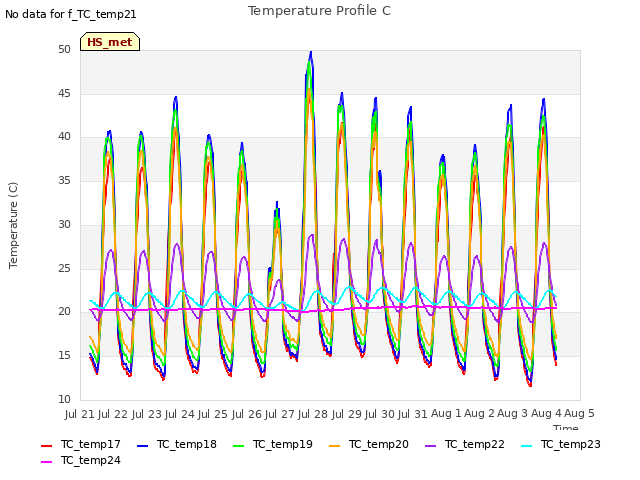Click the red TC_temp17 legend swatch
The height and width of the screenshot is (480, 640).
click(x=47, y=446)
